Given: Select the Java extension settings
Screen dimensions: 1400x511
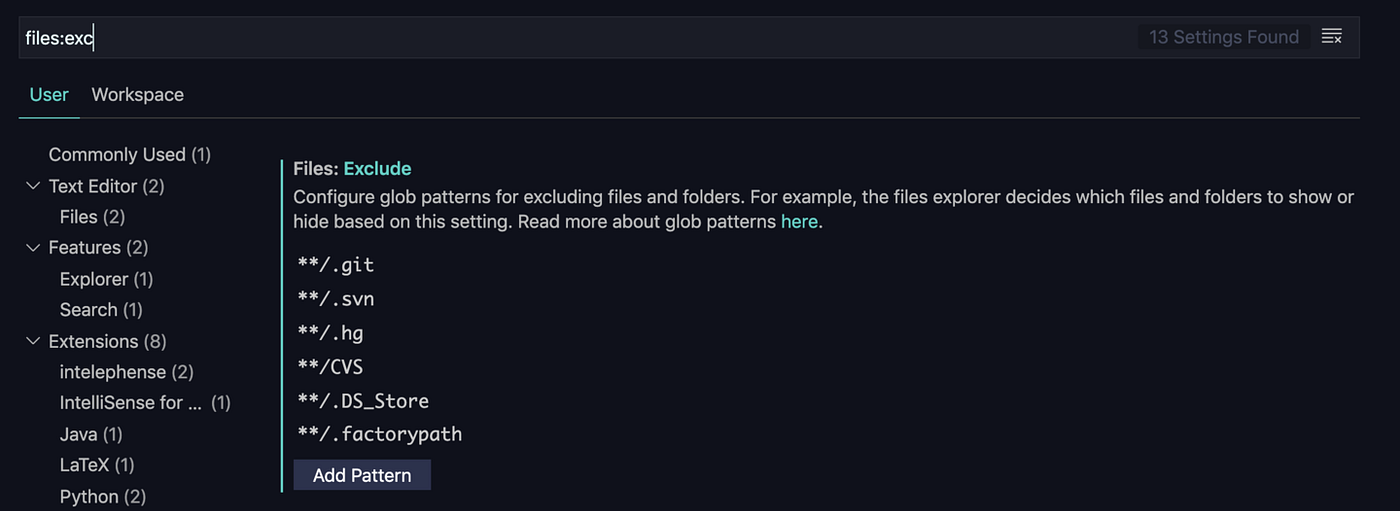Looking at the screenshot, I should point(91,434).
